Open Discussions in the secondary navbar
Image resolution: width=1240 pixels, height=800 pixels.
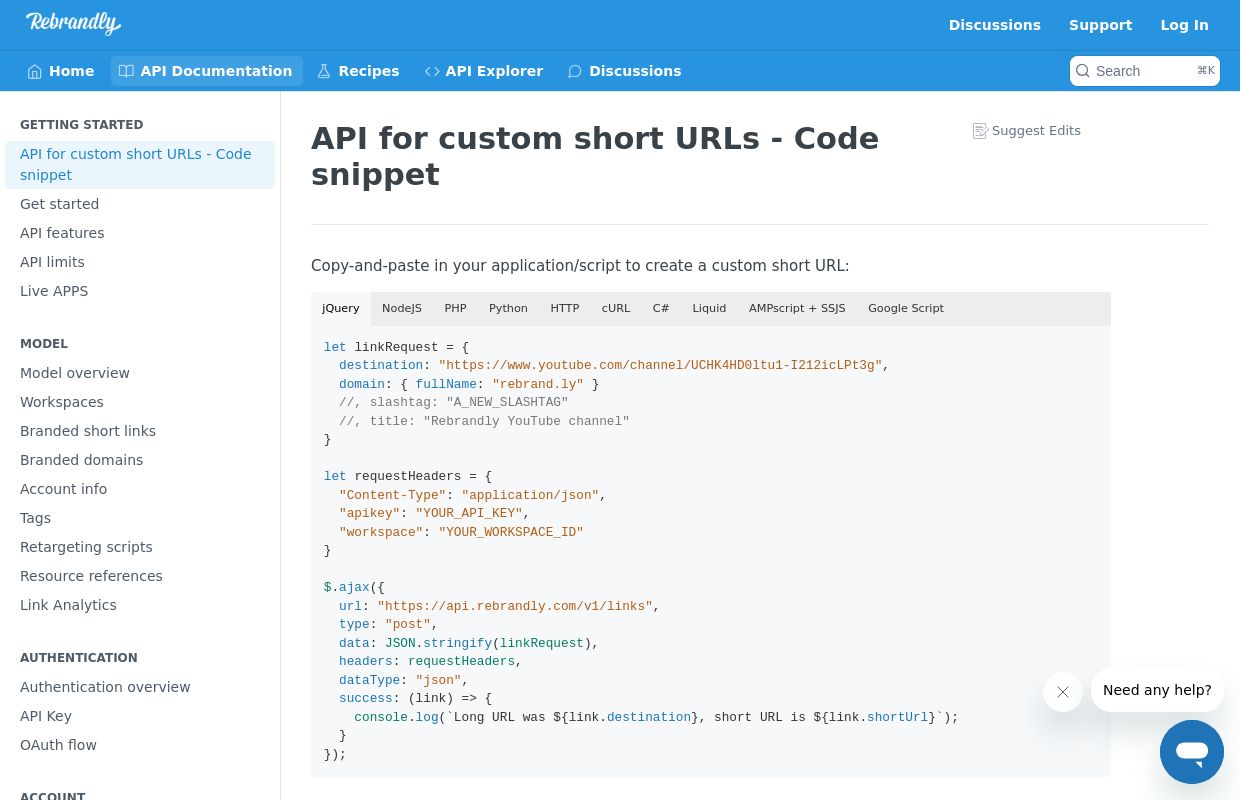point(625,71)
